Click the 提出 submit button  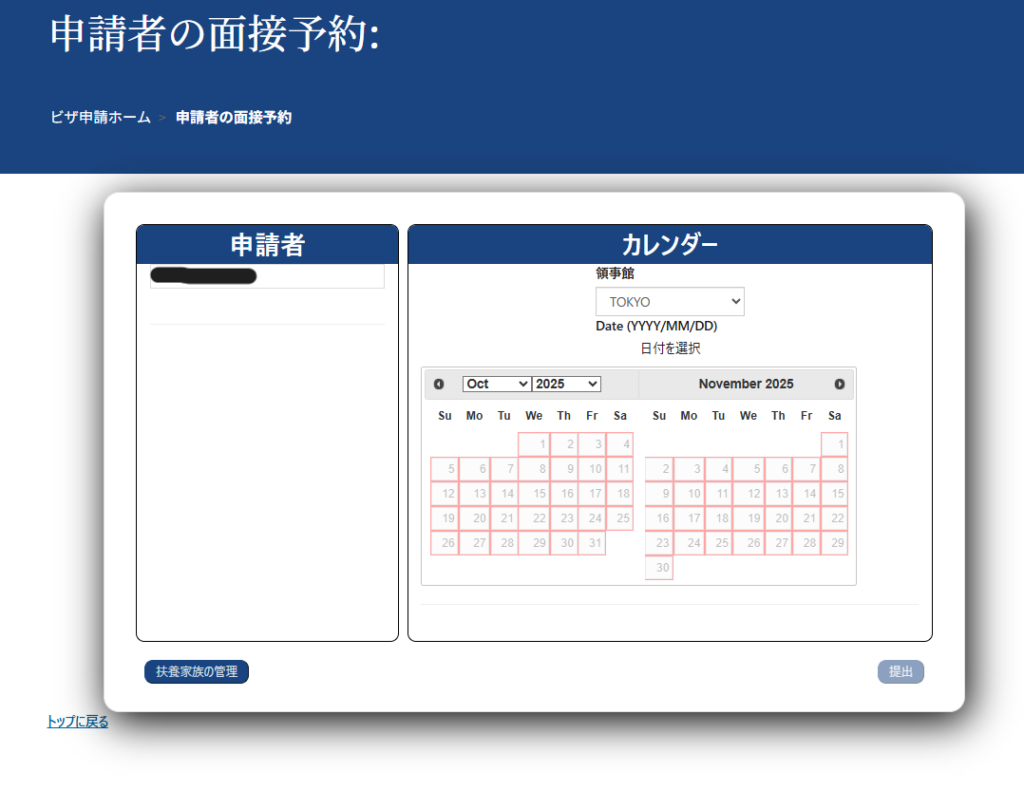900,672
